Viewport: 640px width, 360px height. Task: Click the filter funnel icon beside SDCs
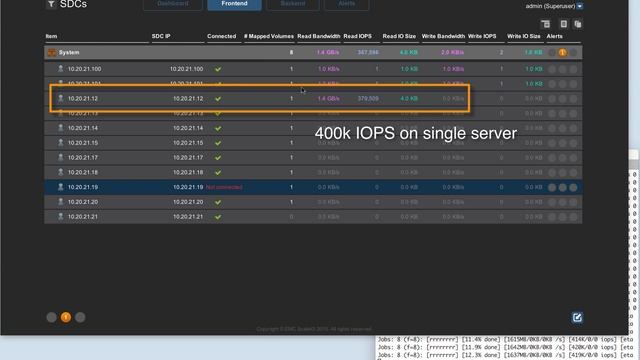tap(51, 4)
